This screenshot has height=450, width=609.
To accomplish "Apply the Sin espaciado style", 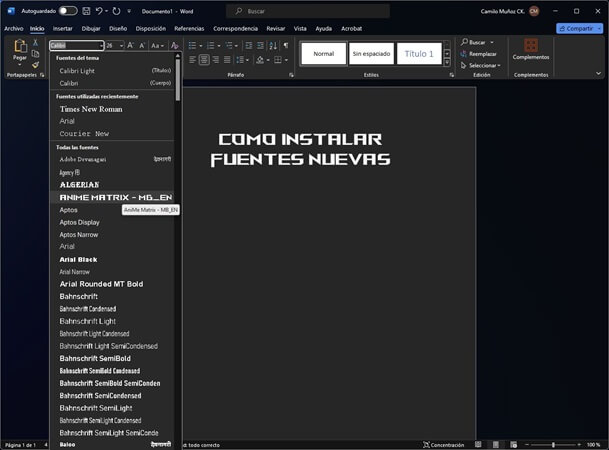I will pyautogui.click(x=371, y=54).
